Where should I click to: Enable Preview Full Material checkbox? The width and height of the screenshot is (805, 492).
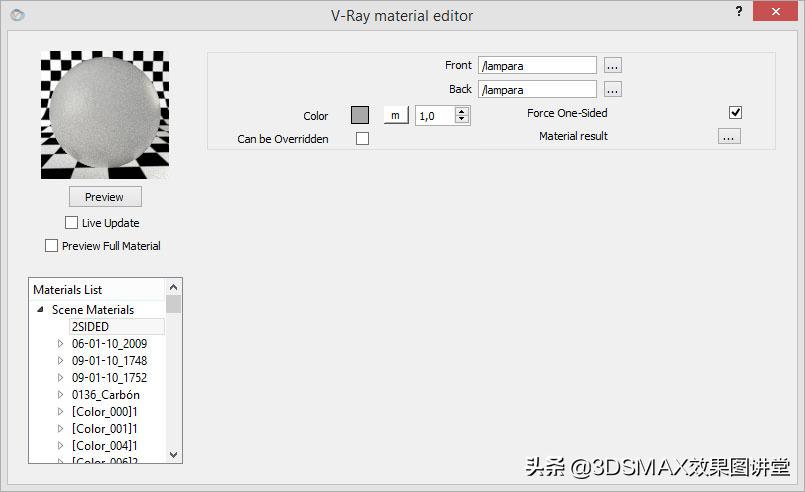pos(51,245)
